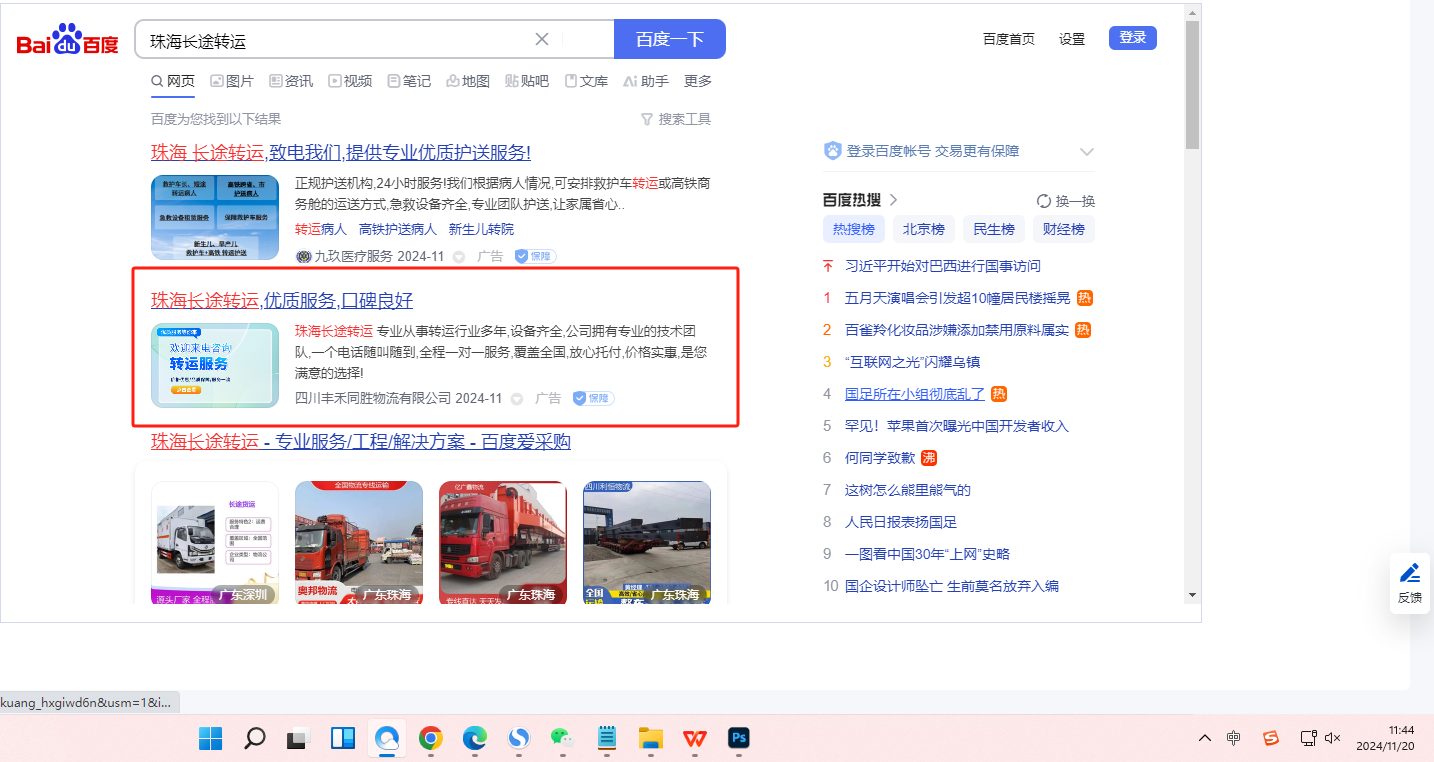Click the 新生儿转院 sub-link
Screen dimensions: 1434x762
coord(481,229)
